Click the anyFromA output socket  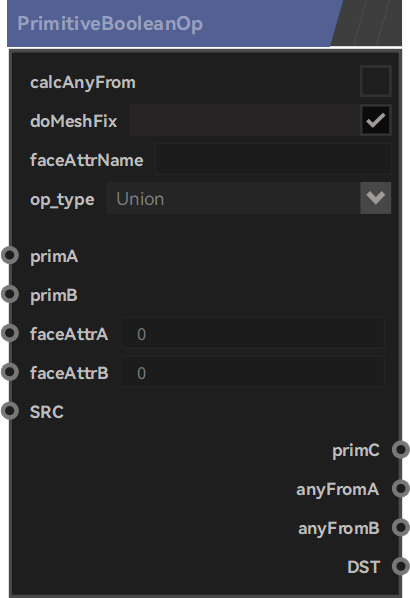click(400, 489)
